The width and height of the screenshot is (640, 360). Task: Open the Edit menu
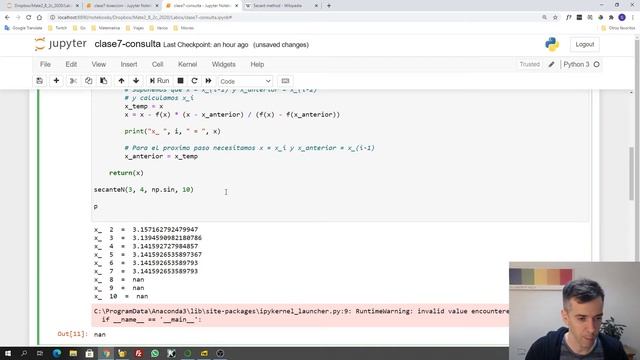(x=71, y=64)
